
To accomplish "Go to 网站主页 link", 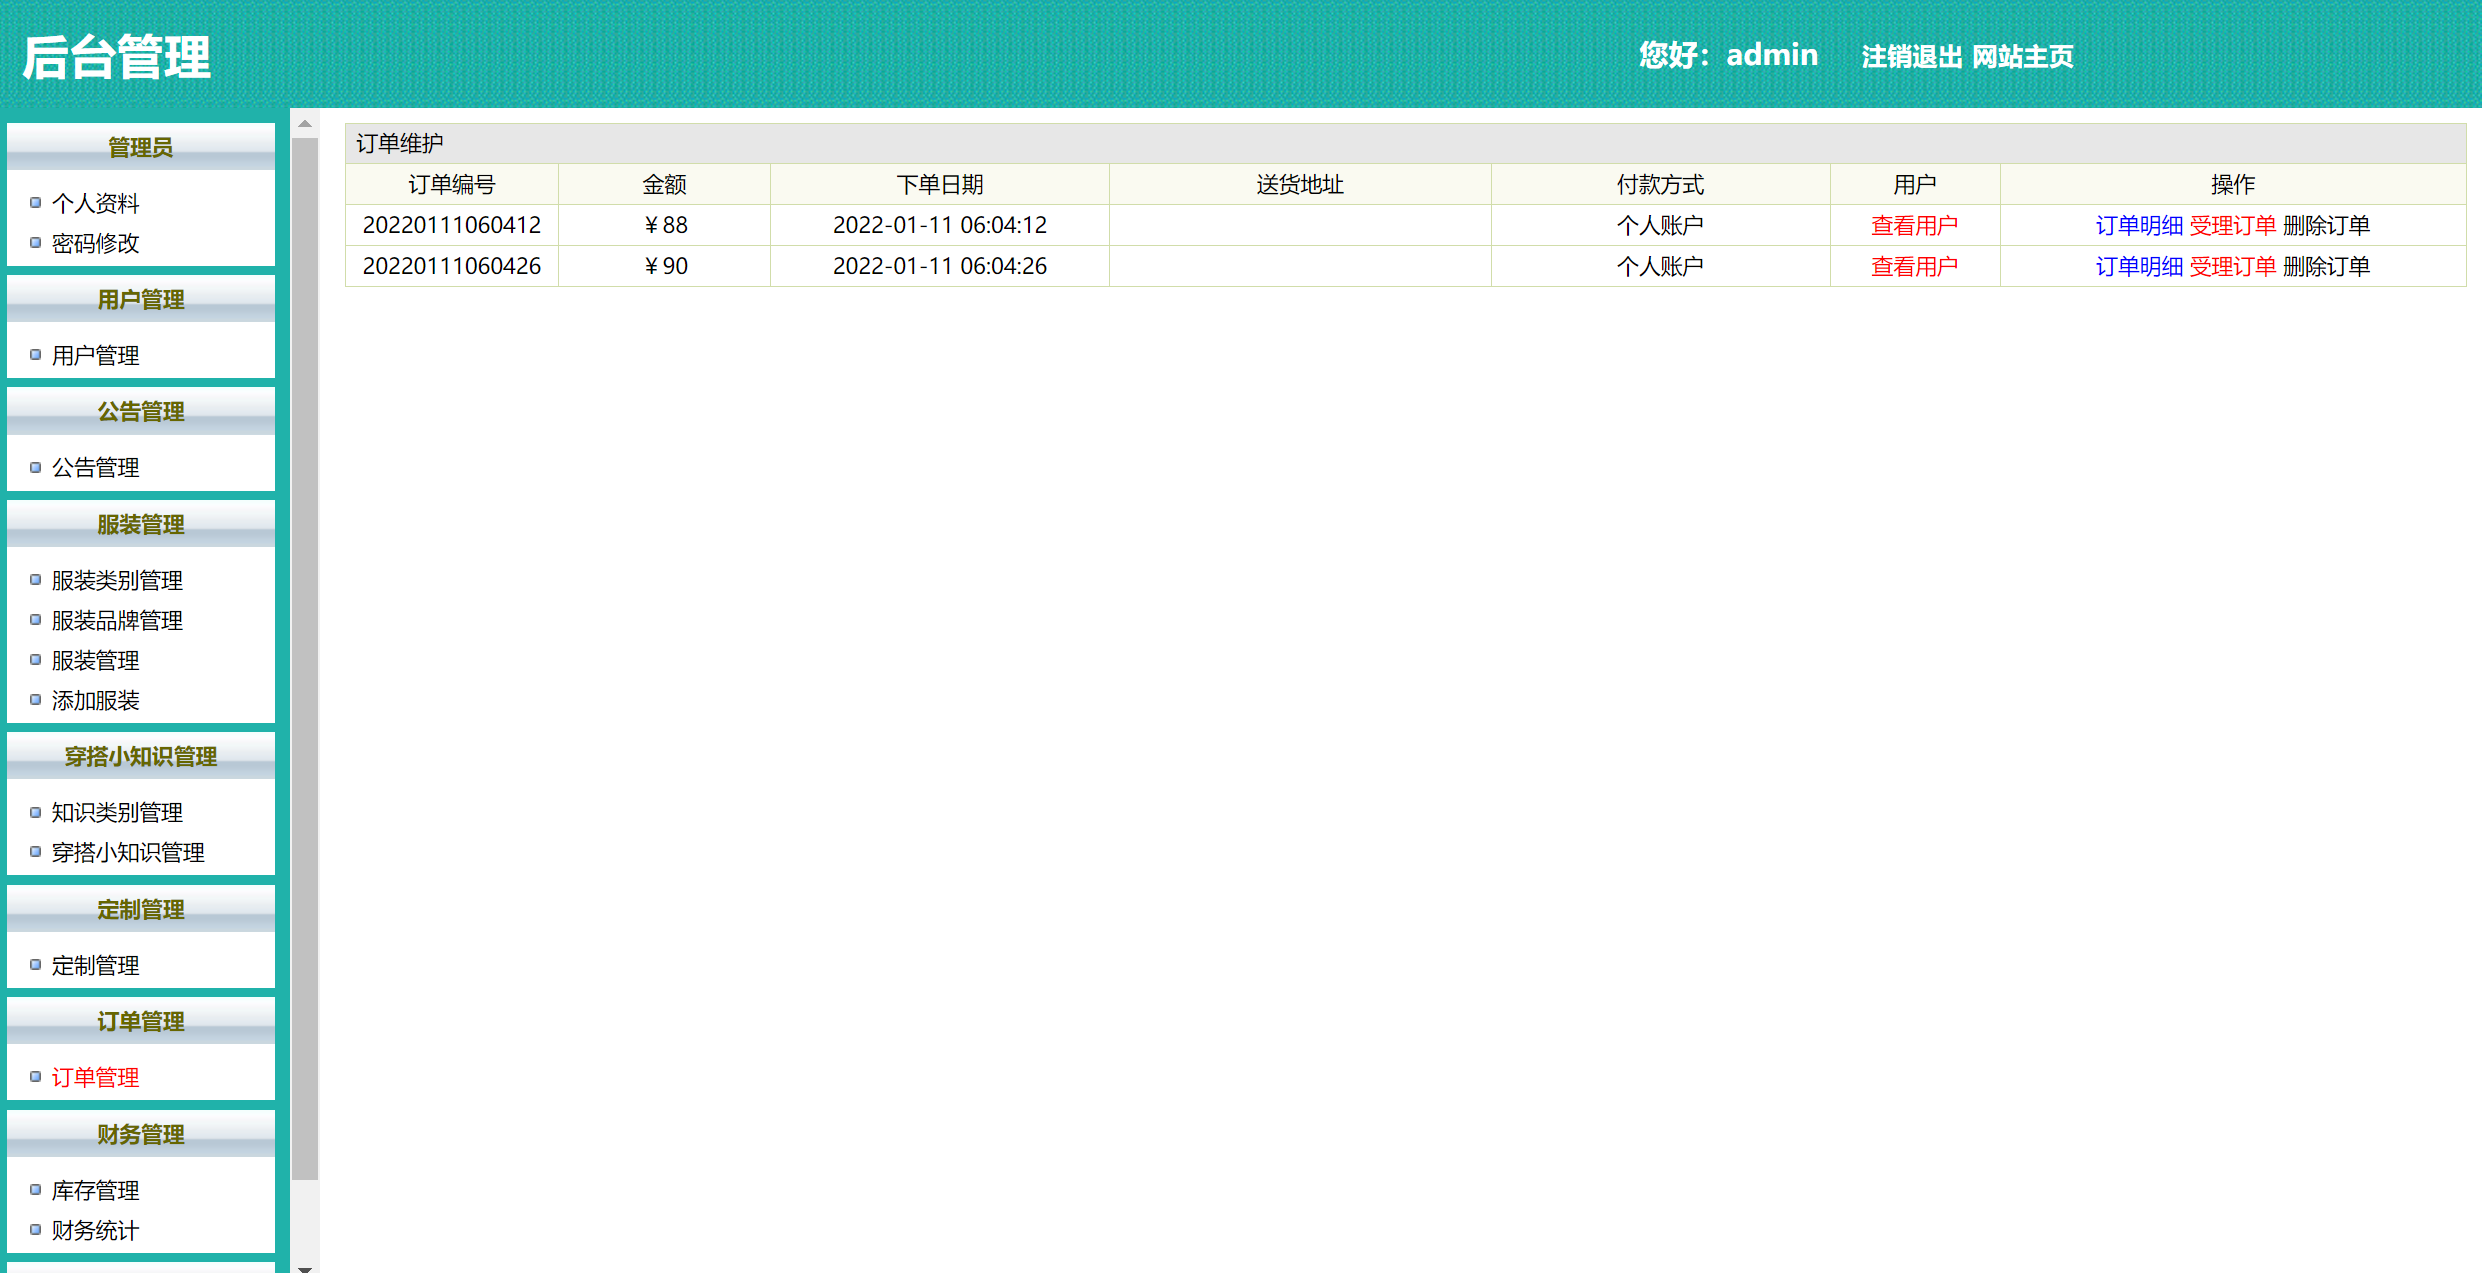I will coord(2022,56).
